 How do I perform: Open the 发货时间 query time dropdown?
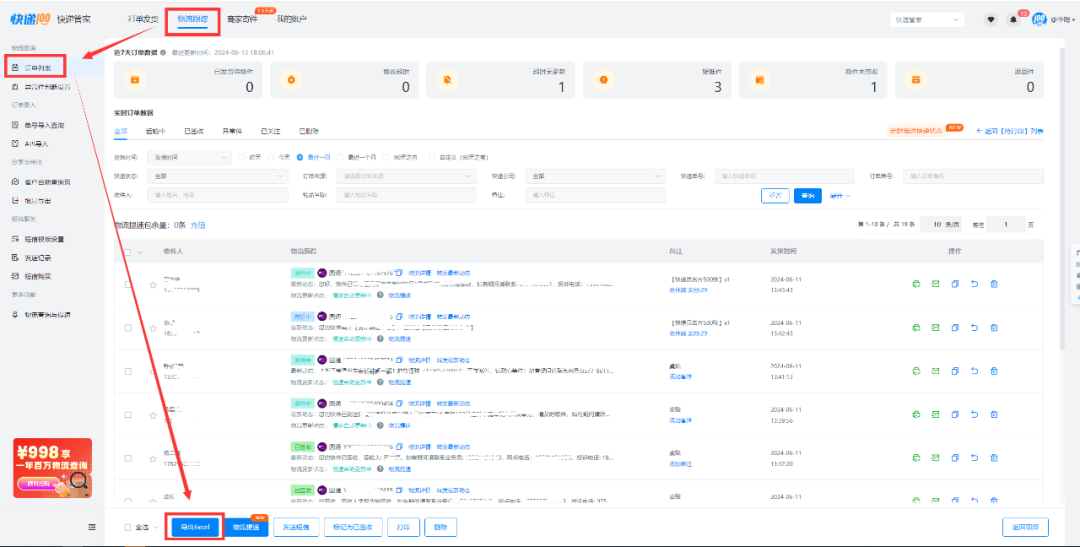pos(189,158)
